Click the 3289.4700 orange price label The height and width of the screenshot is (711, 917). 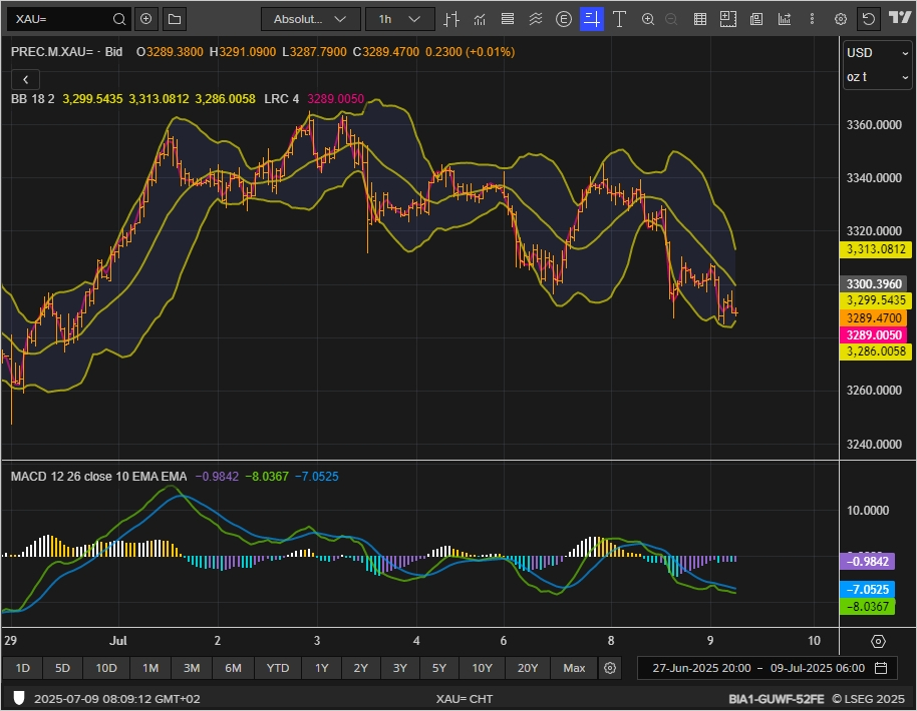coord(874,318)
